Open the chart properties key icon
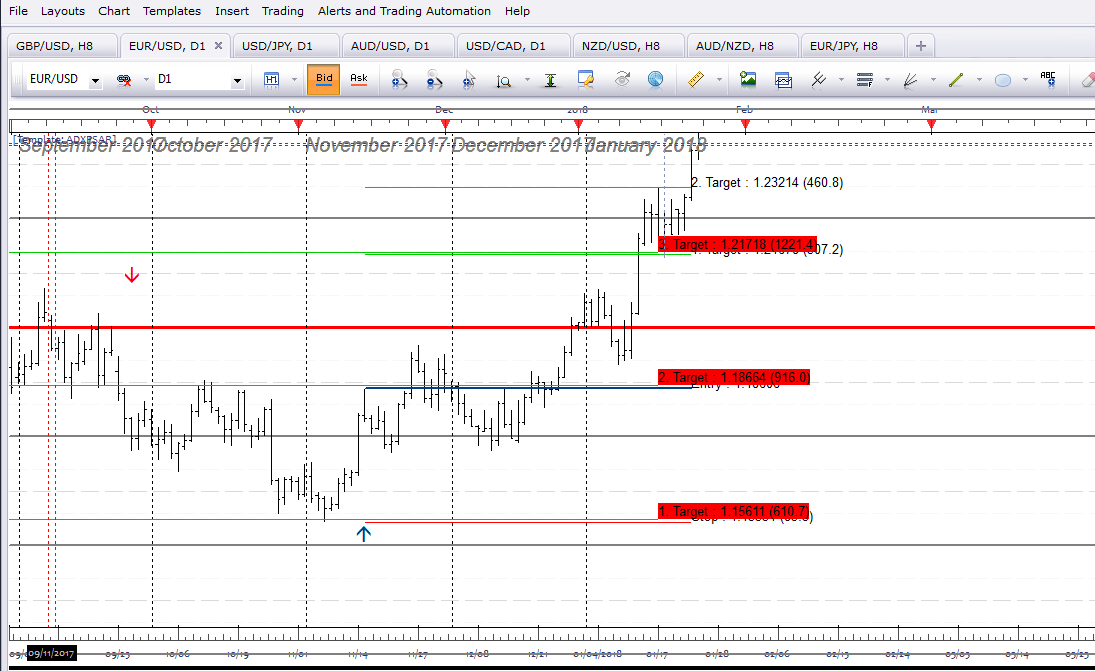1095x671 pixels. 585,79
